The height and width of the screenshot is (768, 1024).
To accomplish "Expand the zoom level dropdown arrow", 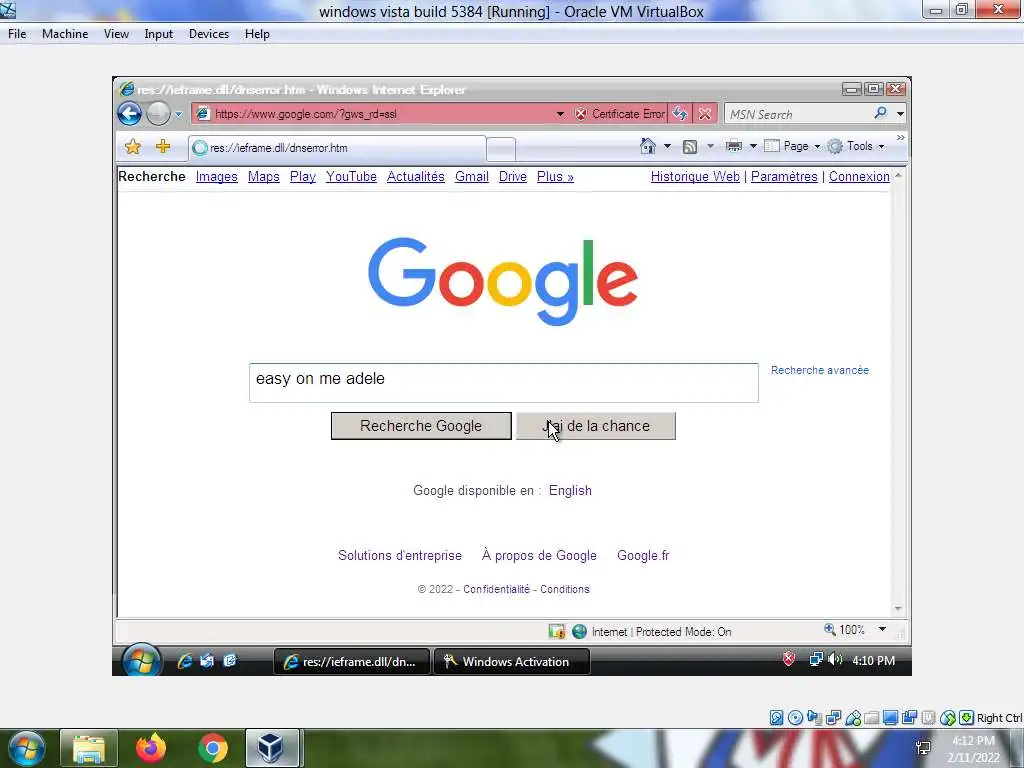I will click(882, 630).
